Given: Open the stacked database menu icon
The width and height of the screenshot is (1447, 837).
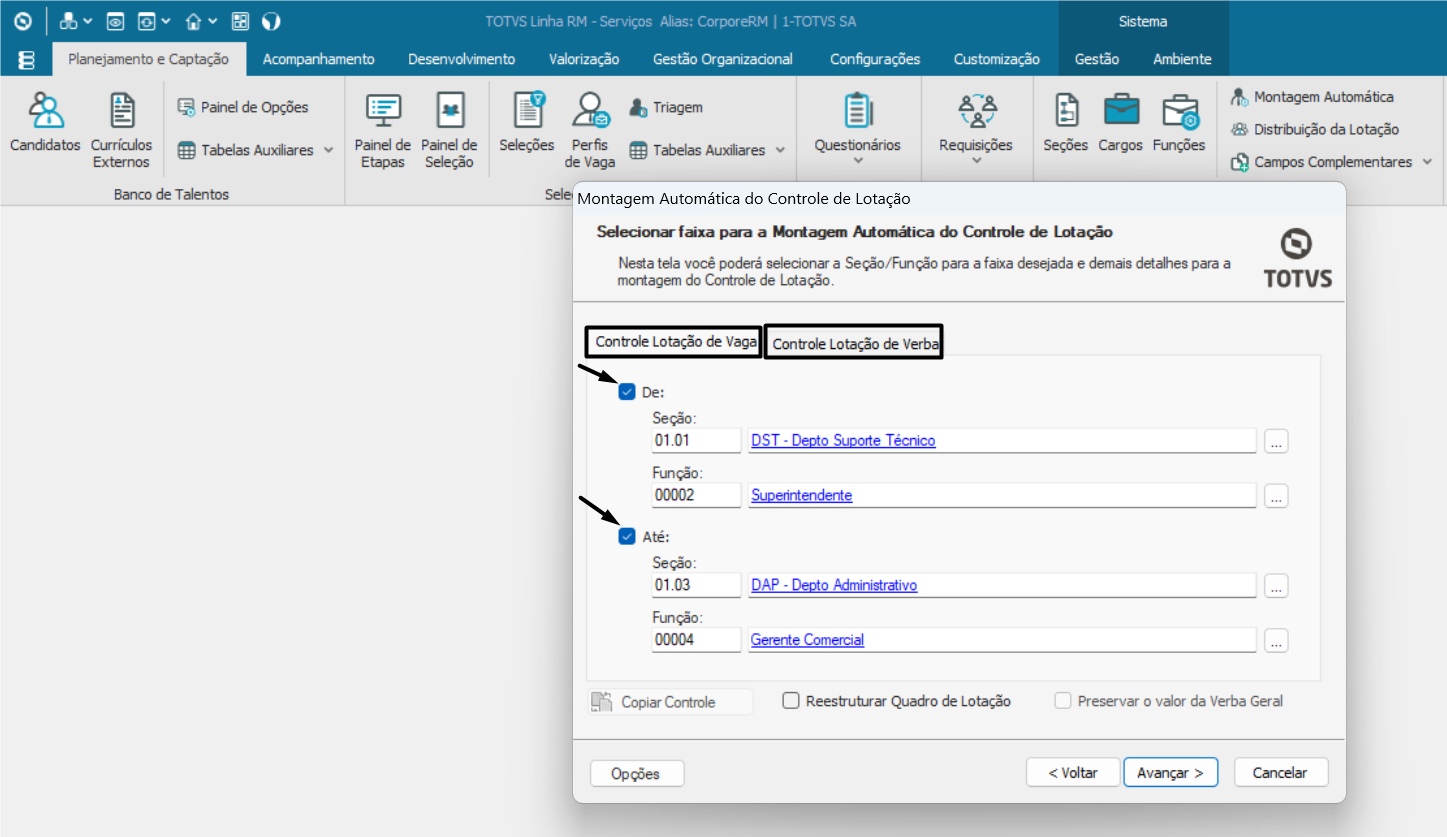Looking at the screenshot, I should [x=27, y=60].
